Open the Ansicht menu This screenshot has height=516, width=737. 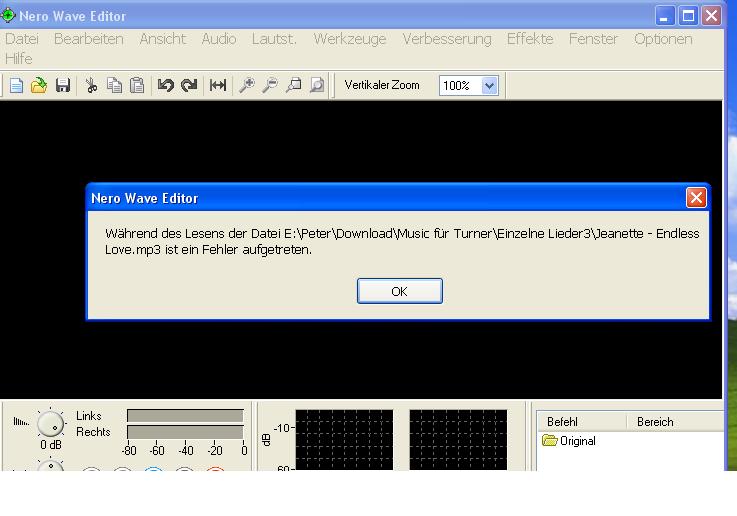(163, 39)
